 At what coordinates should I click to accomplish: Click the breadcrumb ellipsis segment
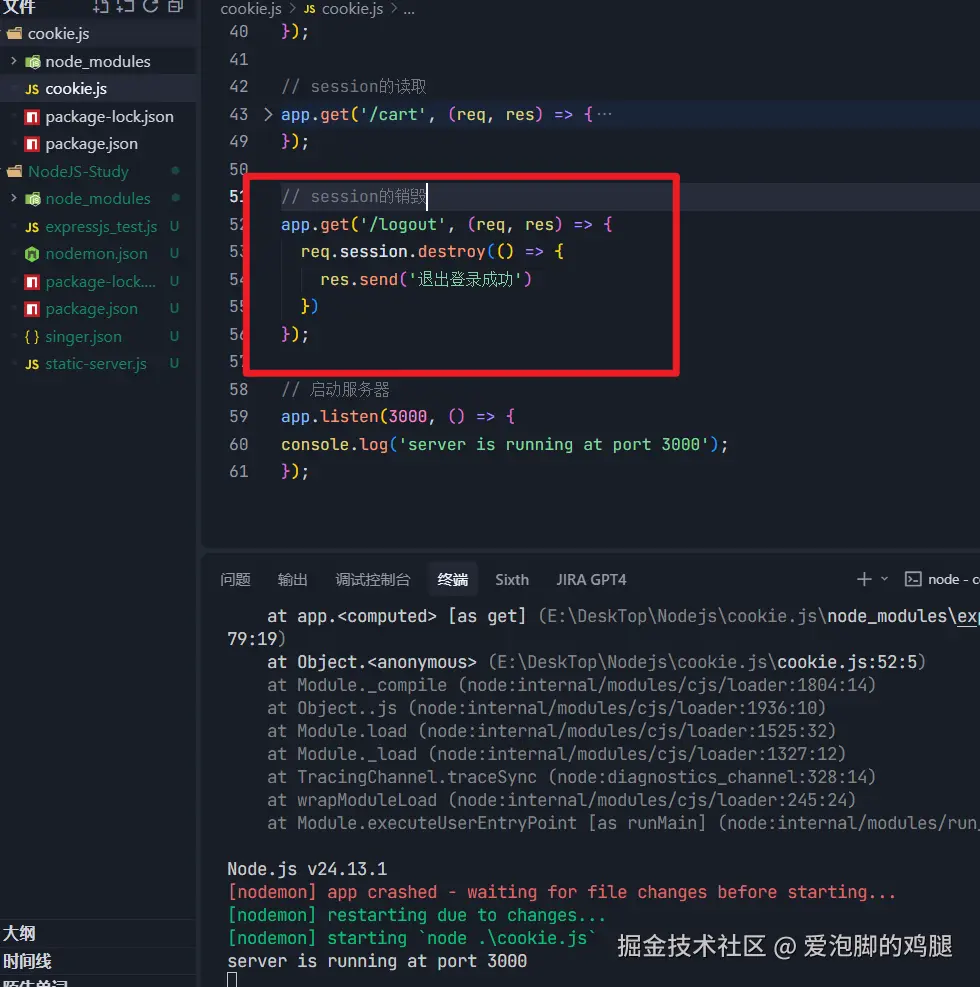tap(408, 9)
